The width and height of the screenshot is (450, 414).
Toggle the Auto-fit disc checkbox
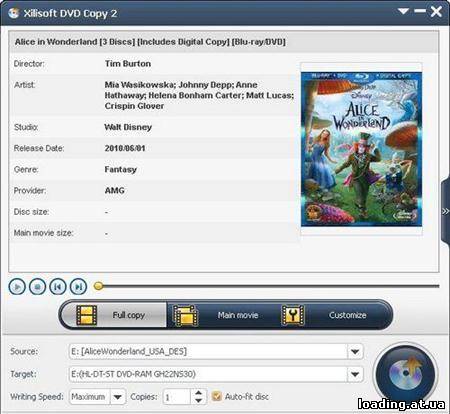coord(217,396)
